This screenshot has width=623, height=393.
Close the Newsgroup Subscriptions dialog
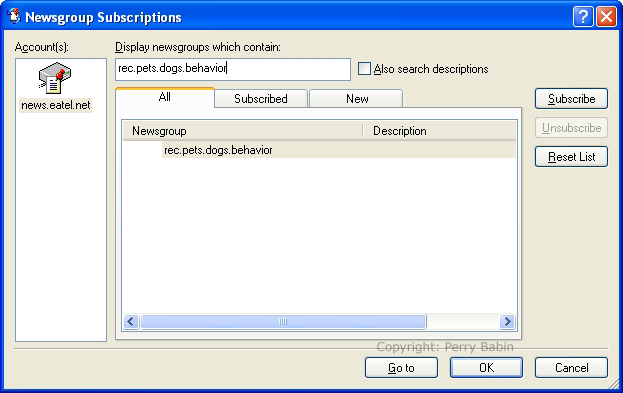(x=606, y=17)
